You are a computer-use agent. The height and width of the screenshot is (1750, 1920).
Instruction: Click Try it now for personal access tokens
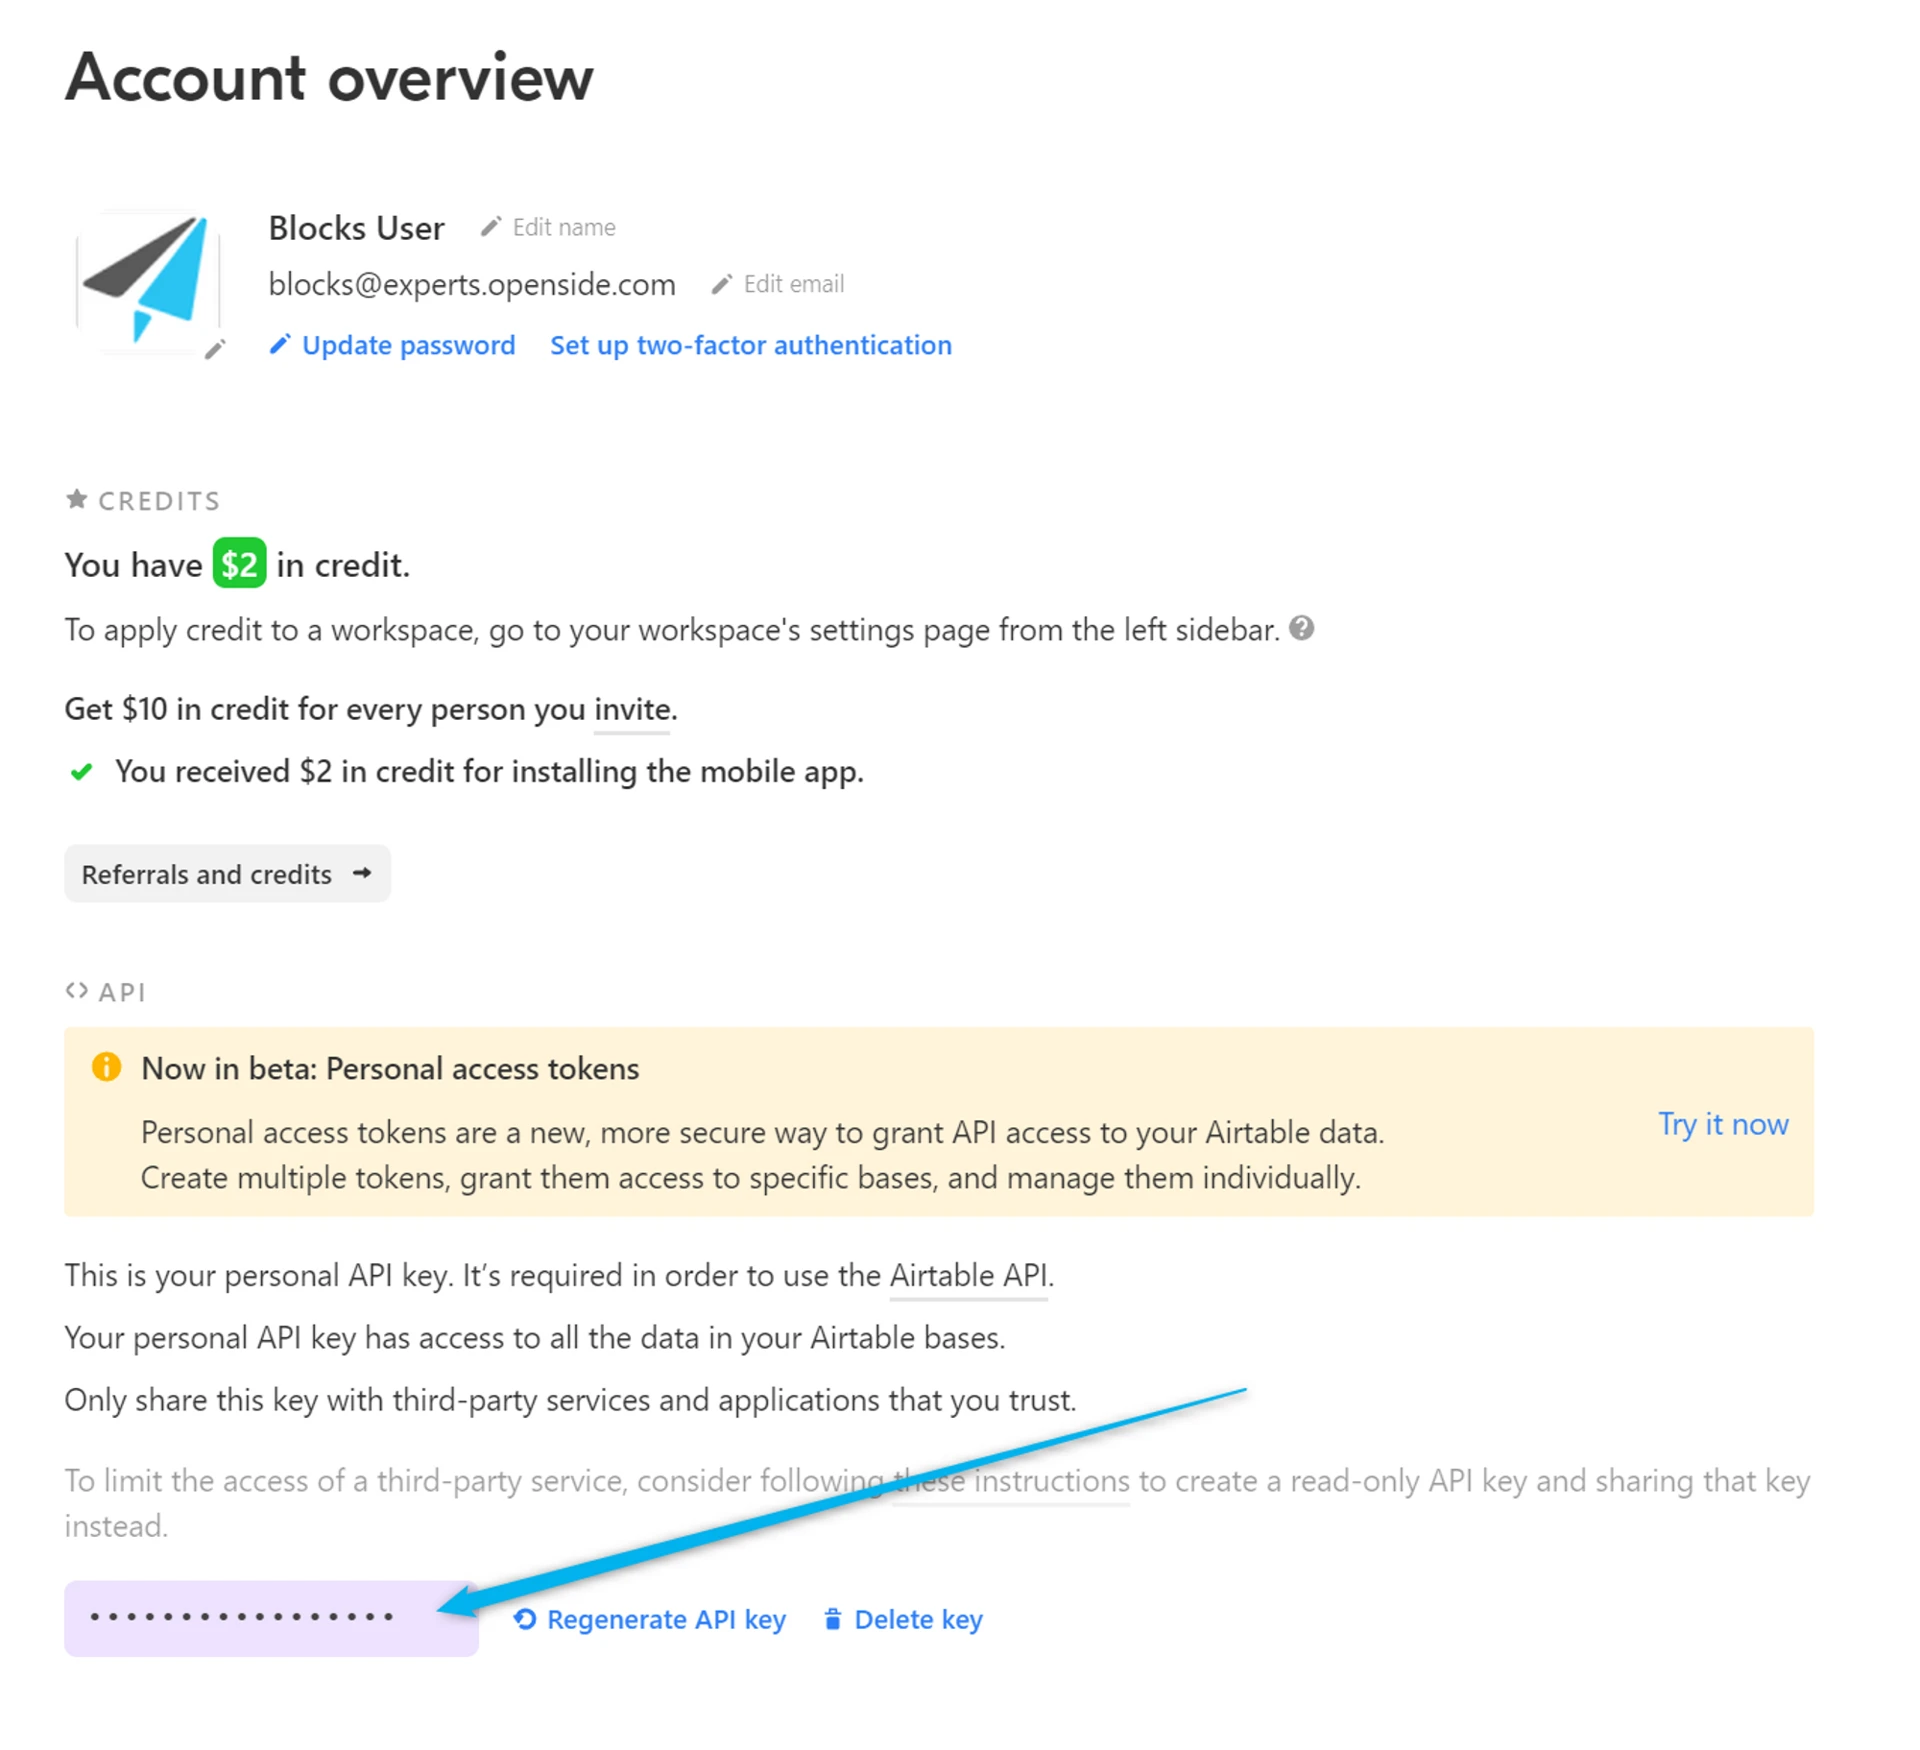pos(1722,1124)
